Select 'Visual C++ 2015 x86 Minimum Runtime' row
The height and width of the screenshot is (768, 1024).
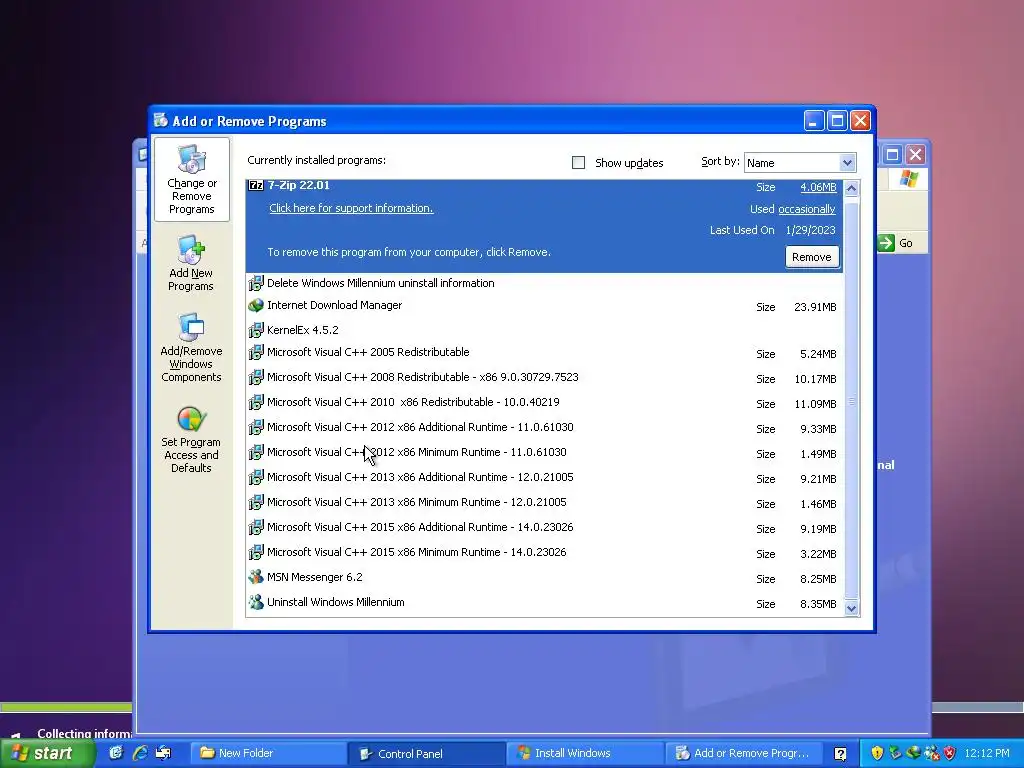[x=545, y=552]
